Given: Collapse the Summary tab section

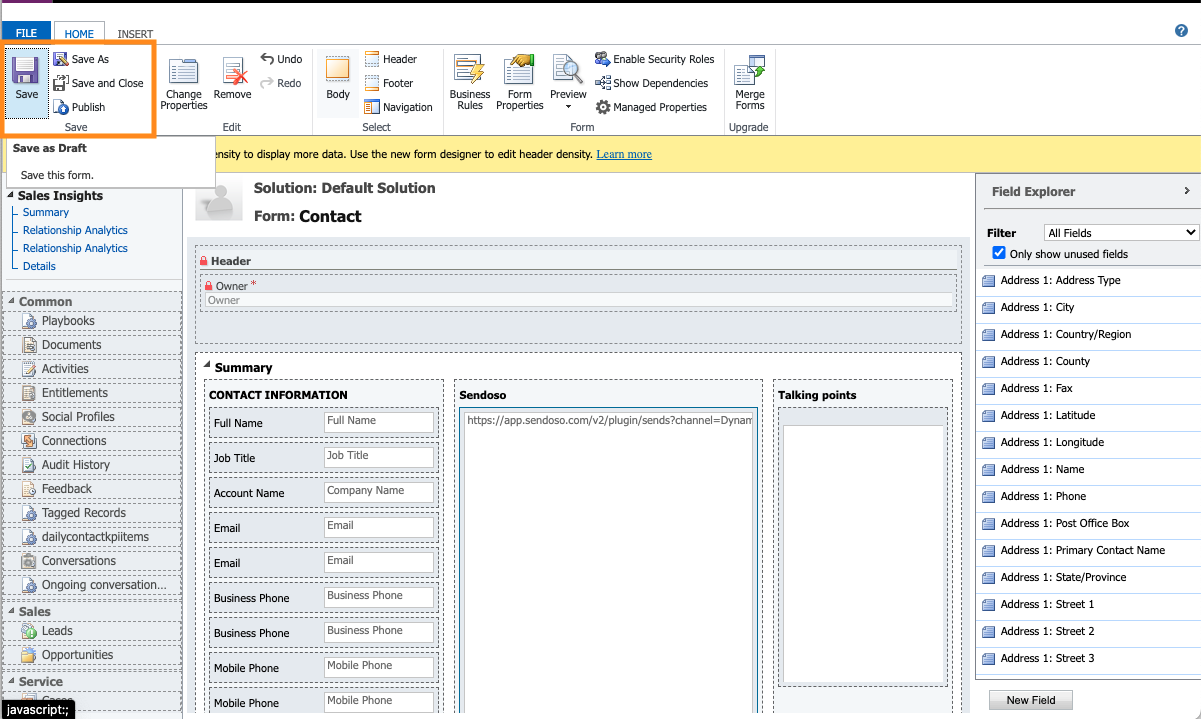Looking at the screenshot, I should (x=208, y=367).
